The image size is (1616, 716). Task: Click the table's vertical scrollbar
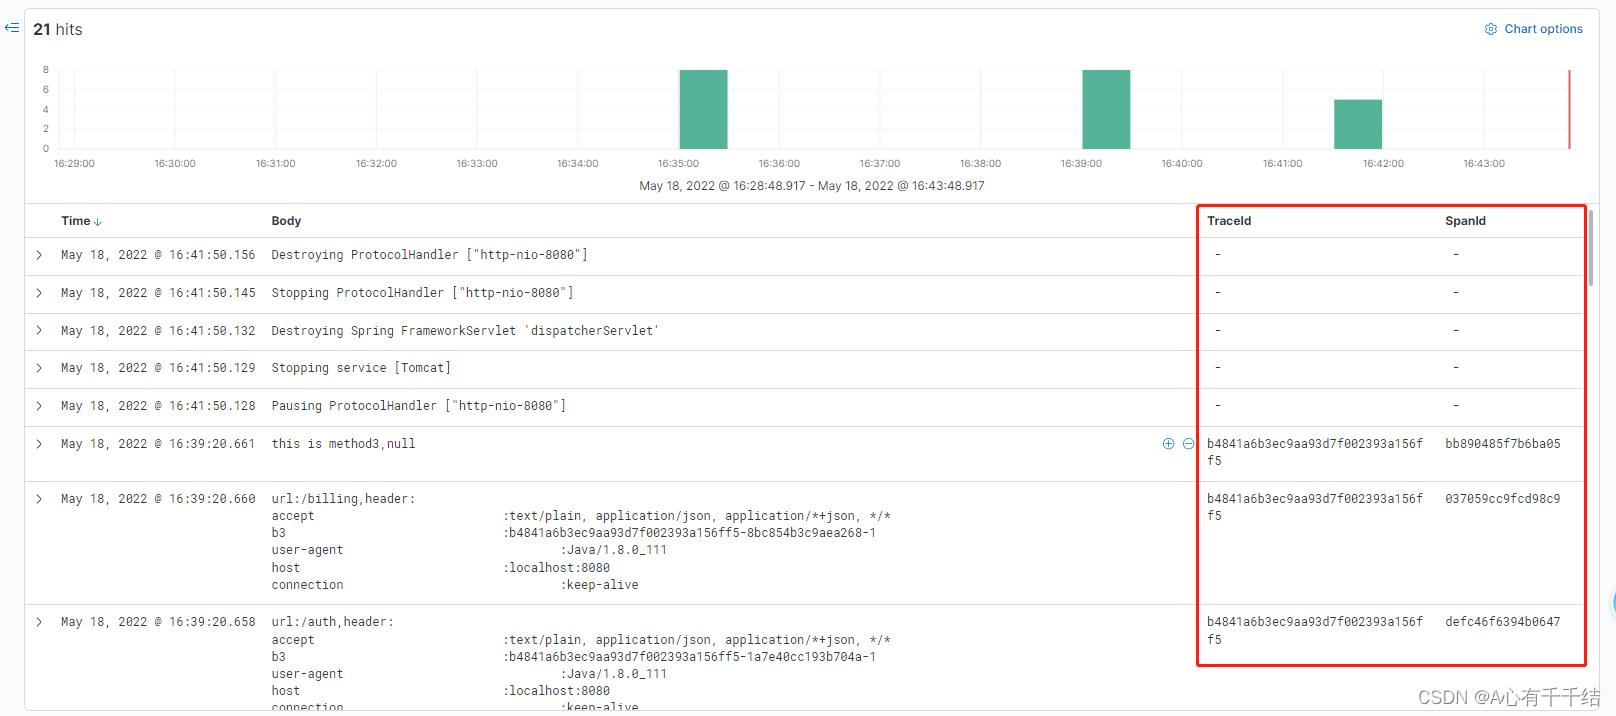(1590, 247)
